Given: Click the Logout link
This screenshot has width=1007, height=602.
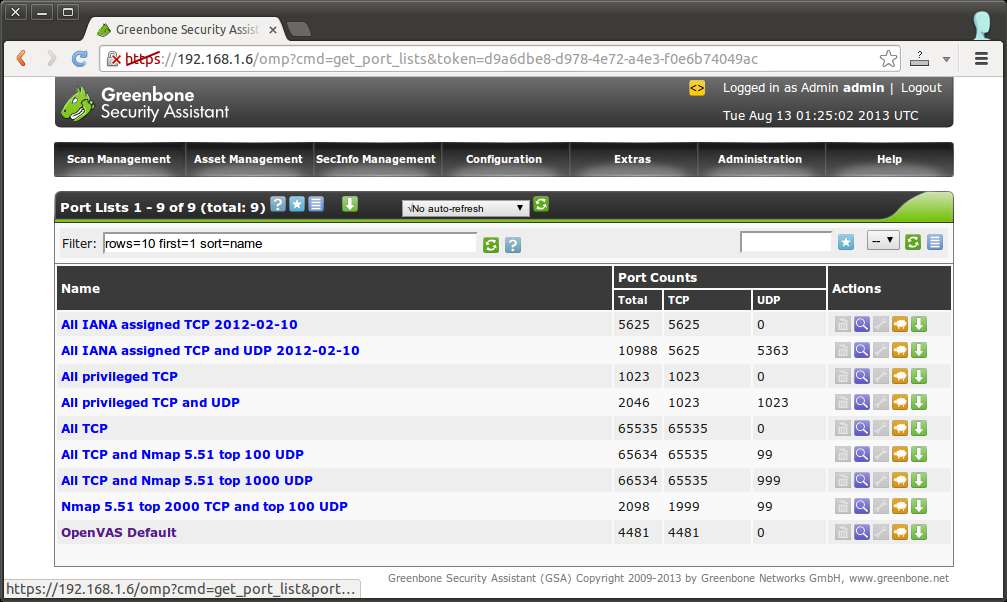Looking at the screenshot, I should click(921, 88).
